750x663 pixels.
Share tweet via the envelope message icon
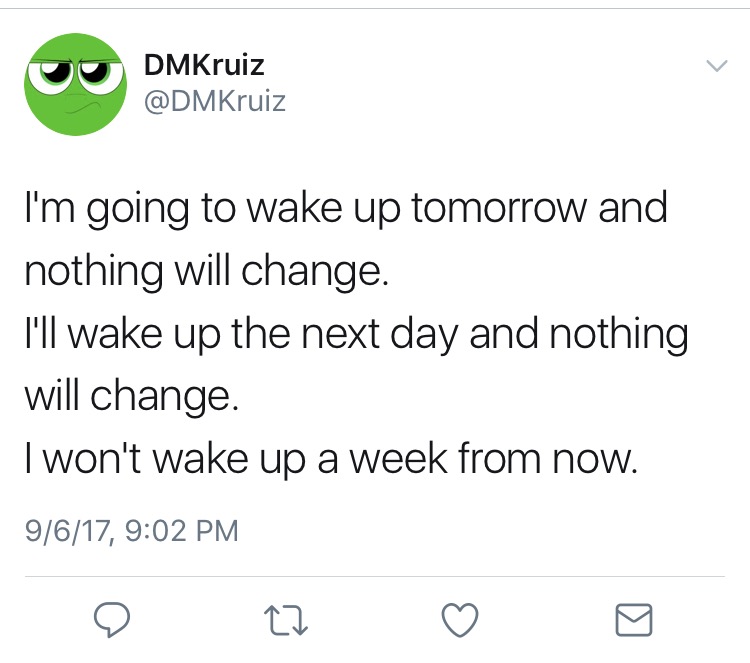point(633,621)
